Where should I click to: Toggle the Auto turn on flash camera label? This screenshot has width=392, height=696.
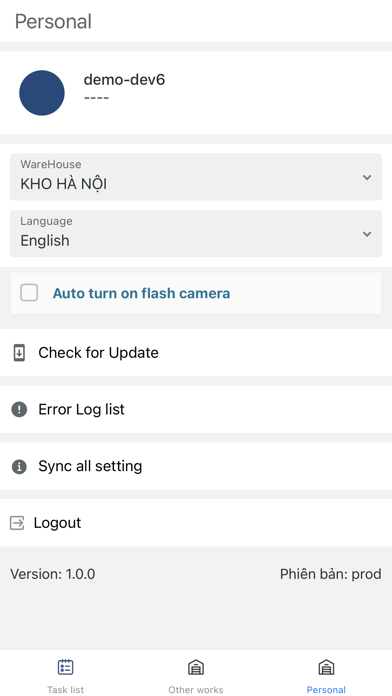point(141,293)
